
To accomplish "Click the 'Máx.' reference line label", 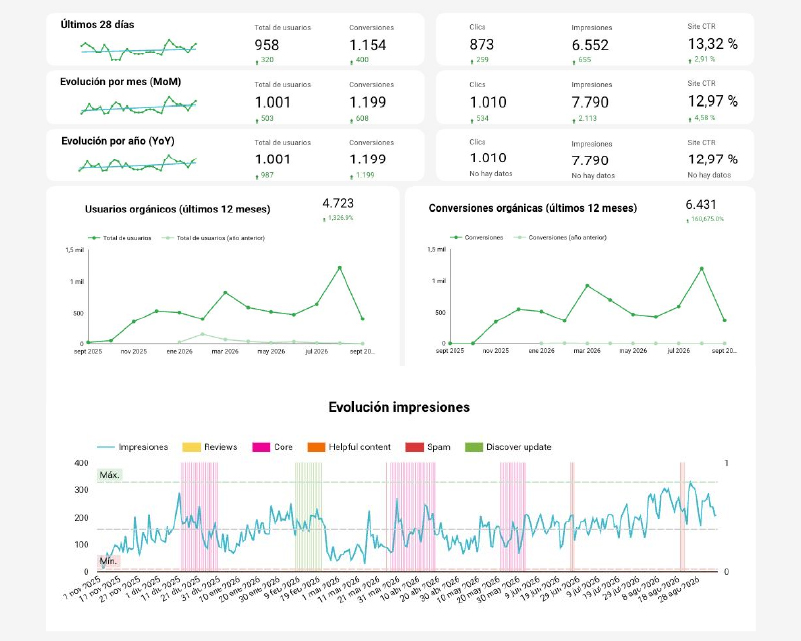I will 109,475.
